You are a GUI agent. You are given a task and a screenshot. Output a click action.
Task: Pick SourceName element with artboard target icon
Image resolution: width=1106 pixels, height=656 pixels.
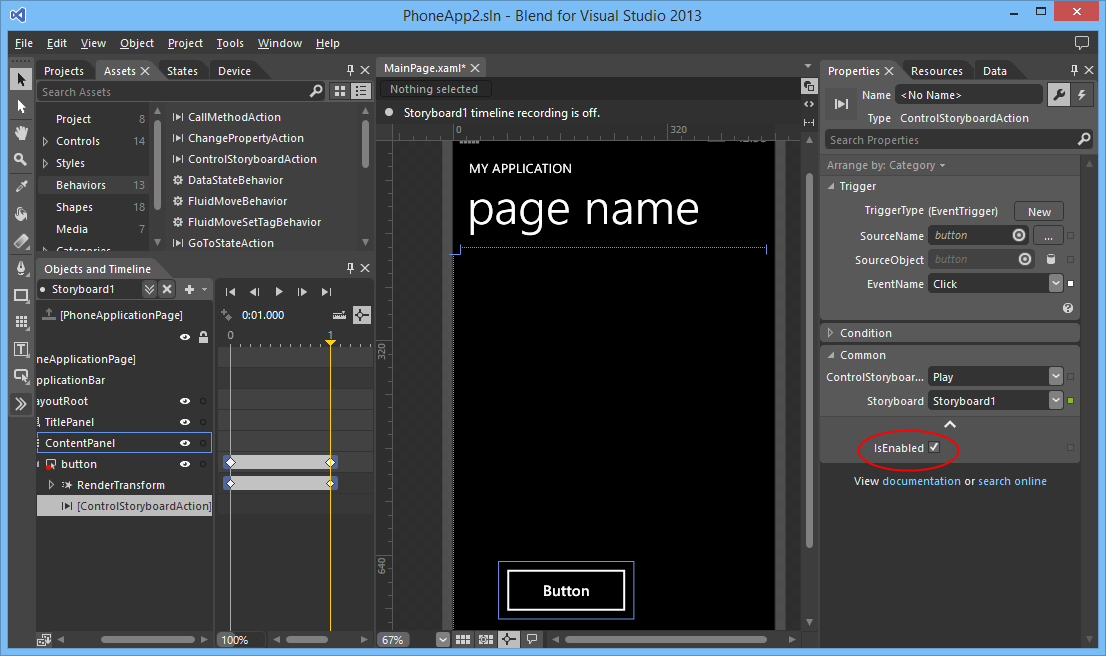(1019, 236)
